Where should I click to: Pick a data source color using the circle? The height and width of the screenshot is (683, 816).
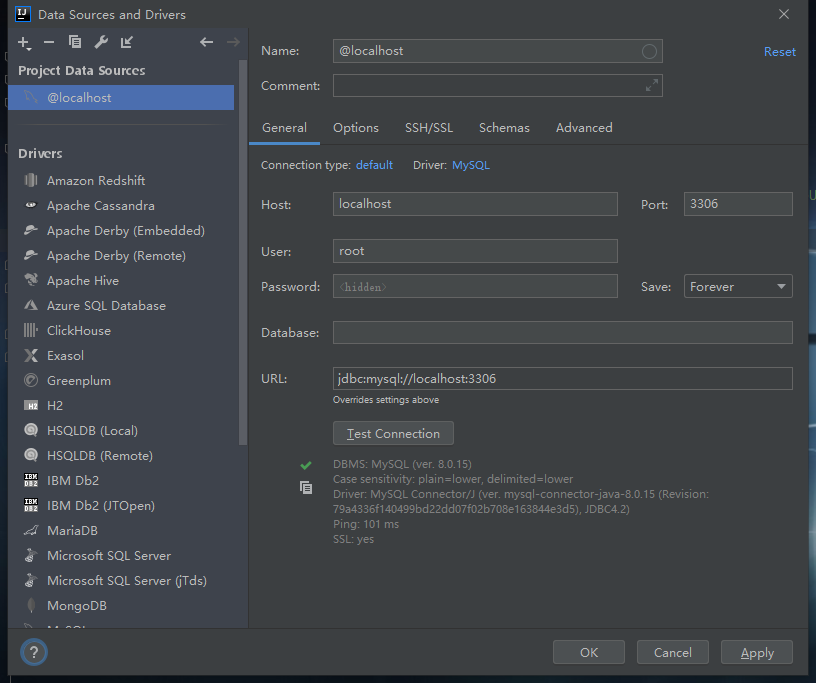coord(650,51)
